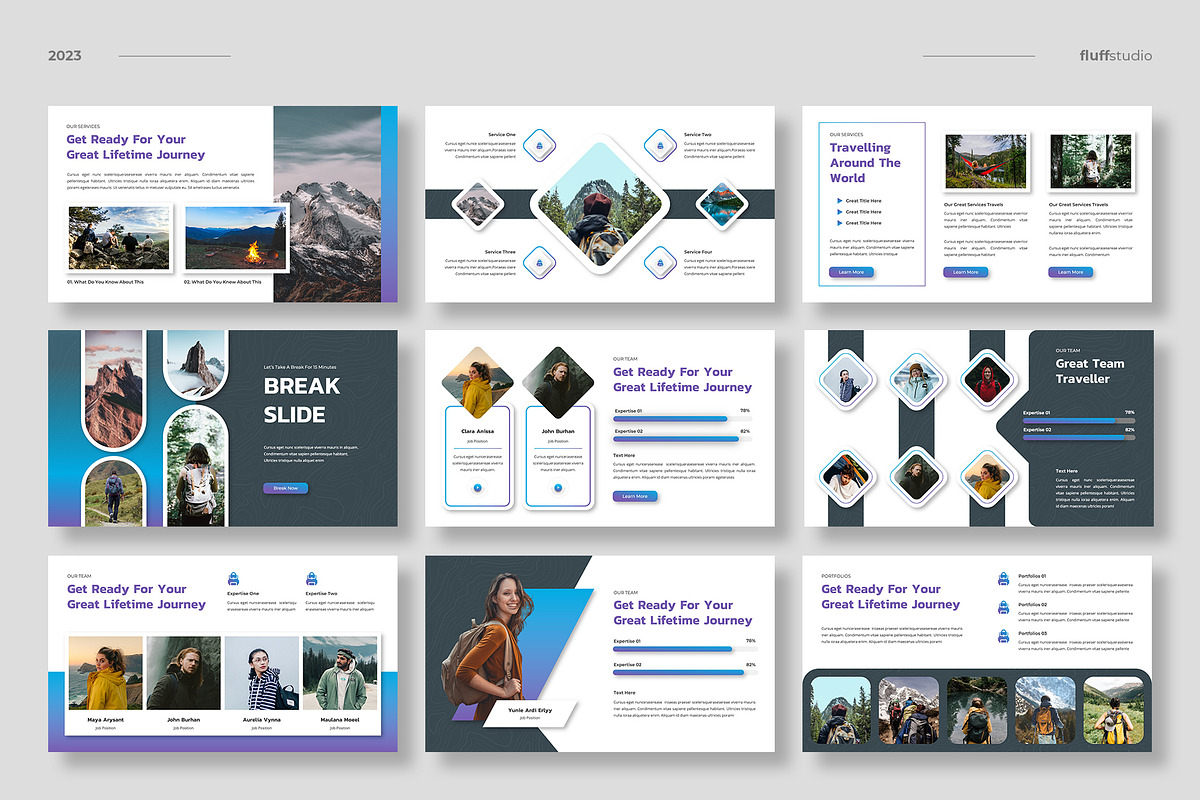Click the Travelling Around The World title
Viewport: 1200px width, 800px height.
[865, 163]
